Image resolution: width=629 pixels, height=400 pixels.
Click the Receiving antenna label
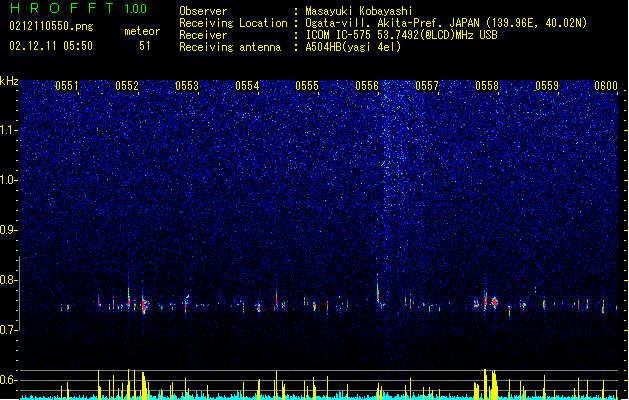(x=230, y=47)
